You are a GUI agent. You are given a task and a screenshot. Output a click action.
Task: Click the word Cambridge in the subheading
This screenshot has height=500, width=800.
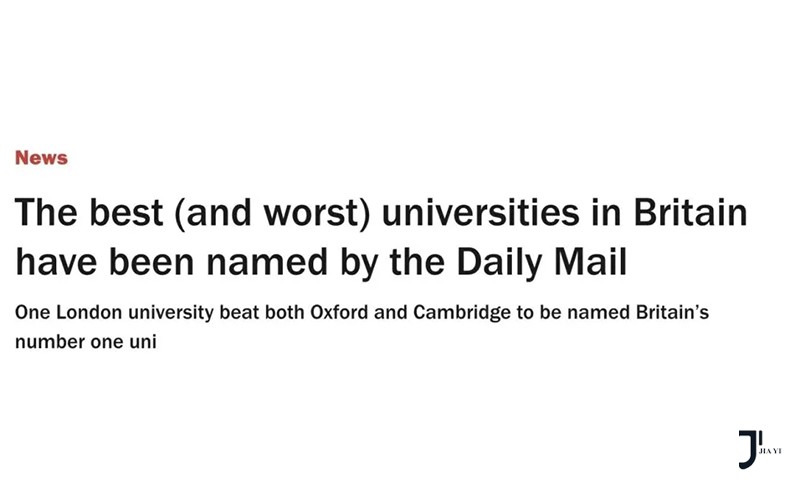(x=462, y=312)
